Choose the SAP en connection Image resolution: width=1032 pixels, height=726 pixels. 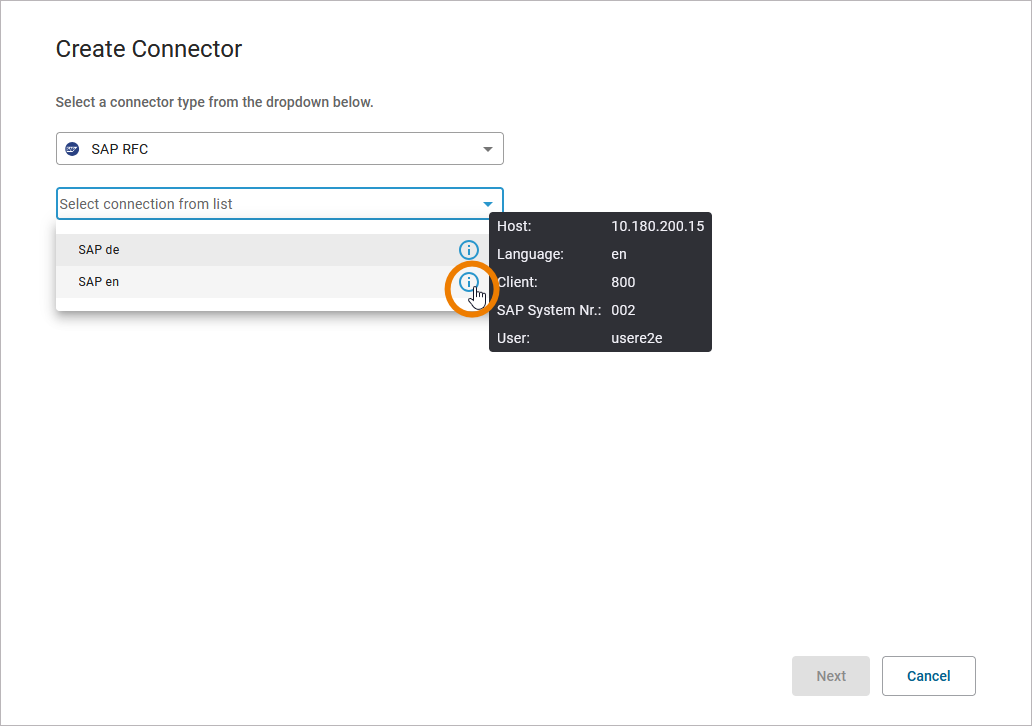tap(99, 282)
